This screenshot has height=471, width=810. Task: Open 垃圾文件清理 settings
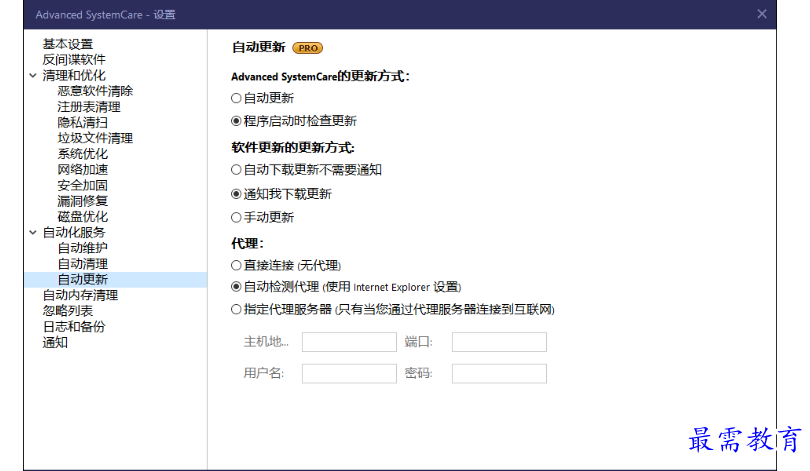click(95, 138)
